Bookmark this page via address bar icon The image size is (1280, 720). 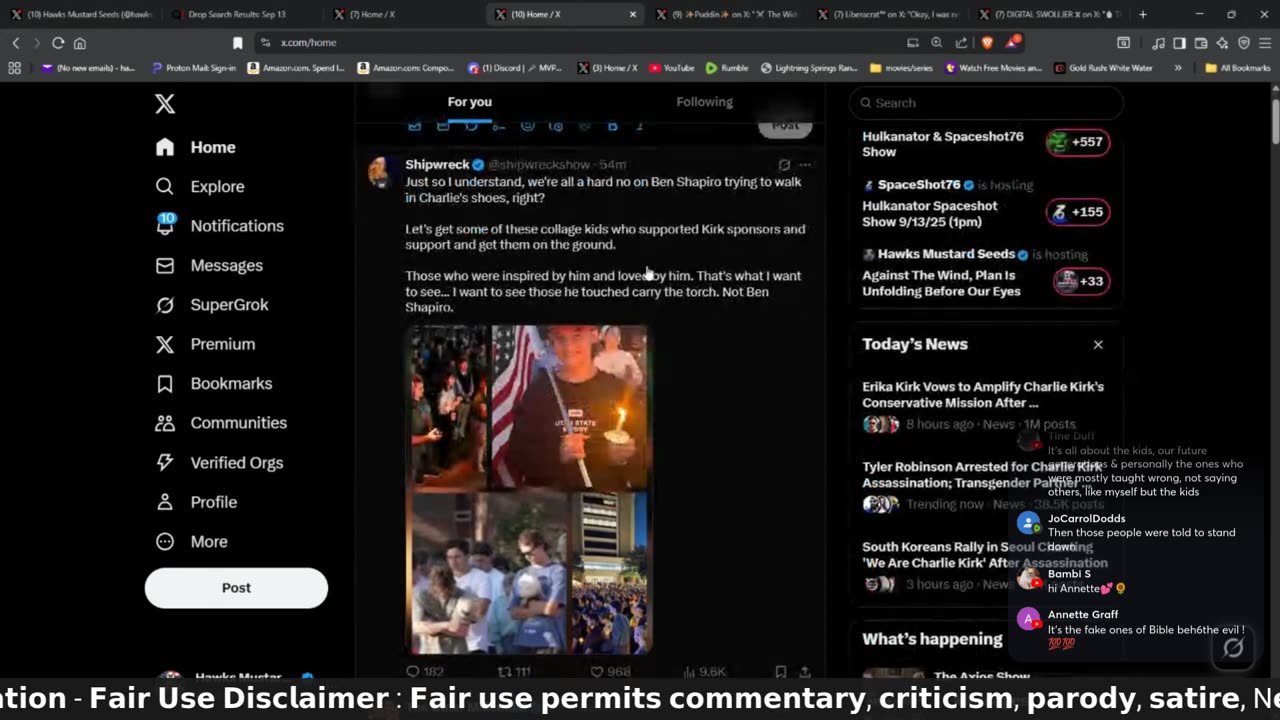click(237, 43)
